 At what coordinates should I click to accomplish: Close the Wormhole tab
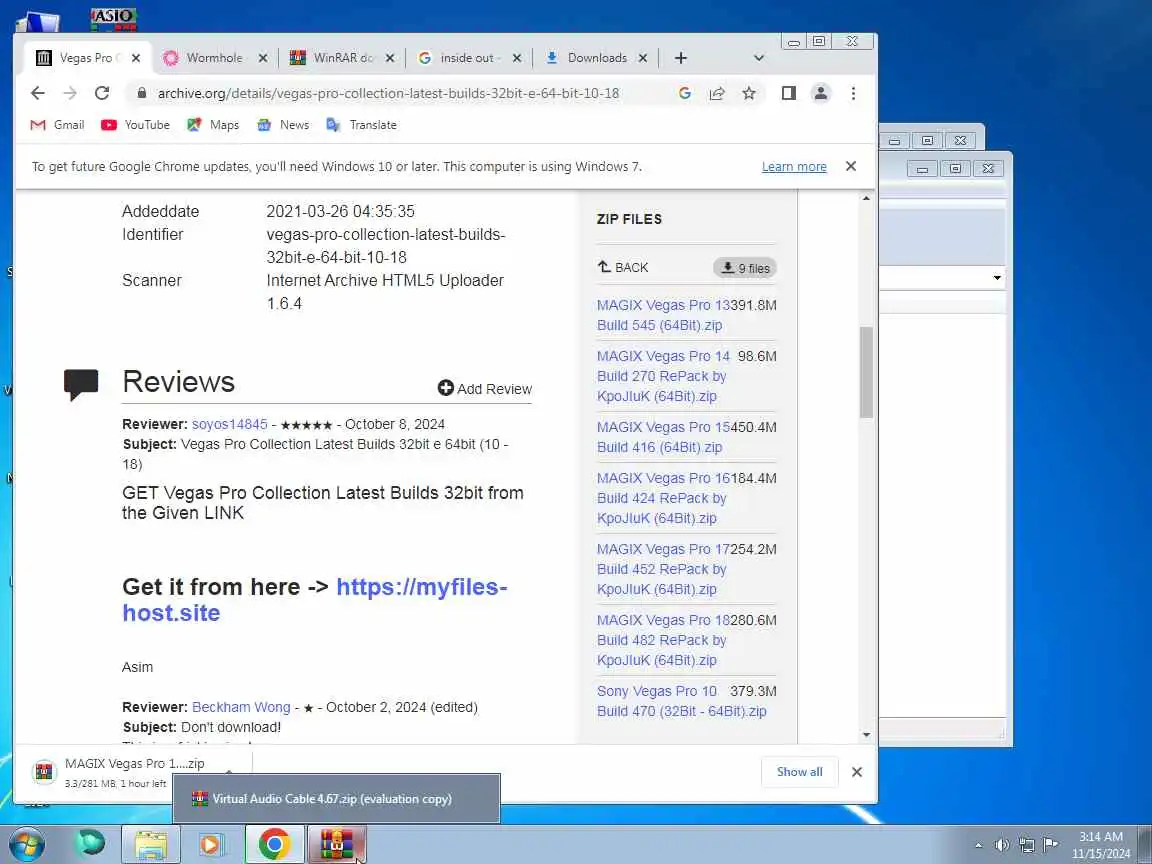[263, 58]
